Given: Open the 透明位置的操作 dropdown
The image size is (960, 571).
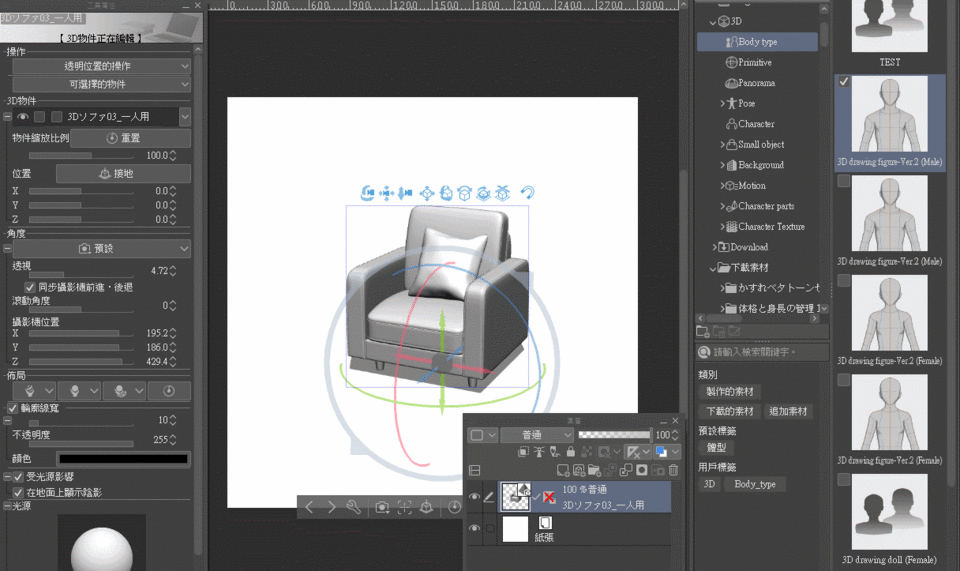Looking at the screenshot, I should [100, 66].
